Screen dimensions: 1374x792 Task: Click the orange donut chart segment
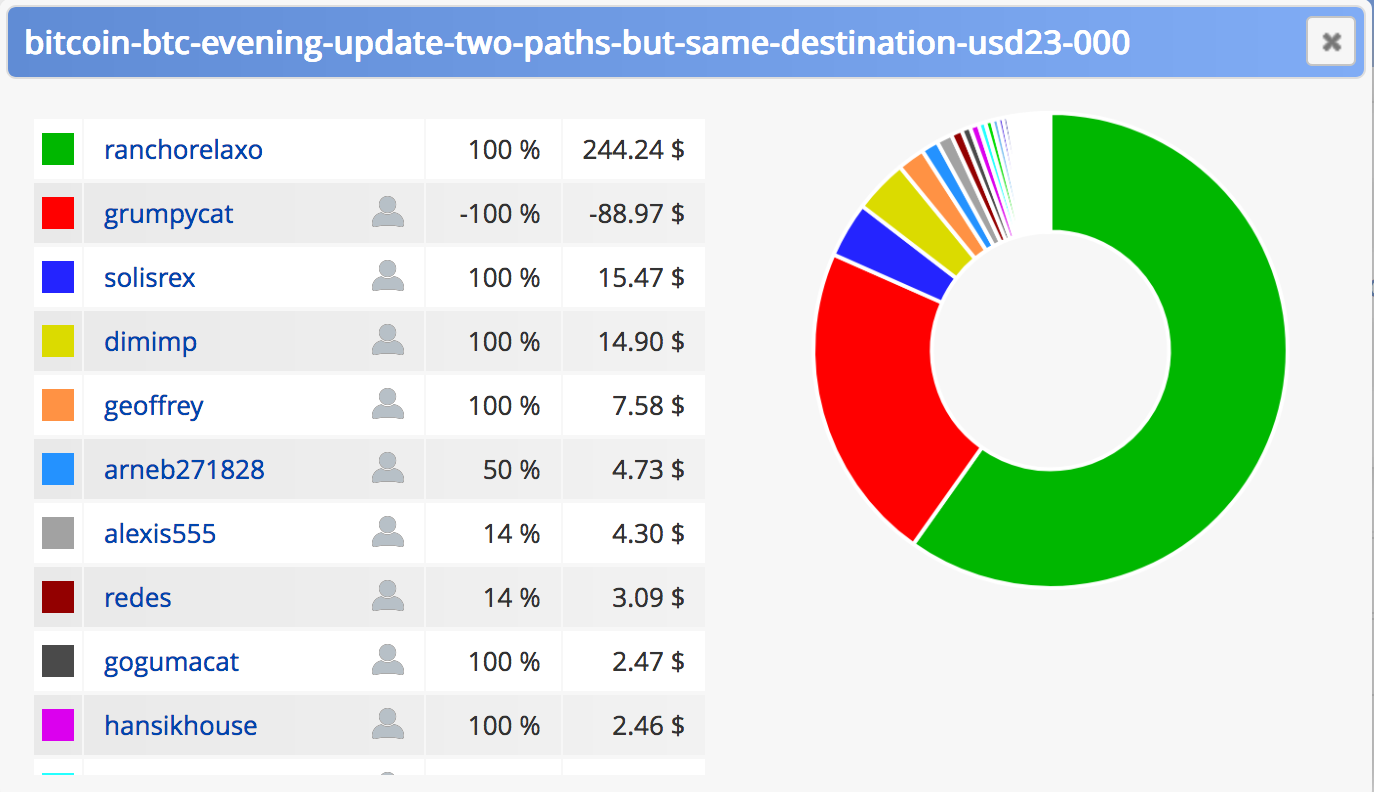(x=942, y=205)
